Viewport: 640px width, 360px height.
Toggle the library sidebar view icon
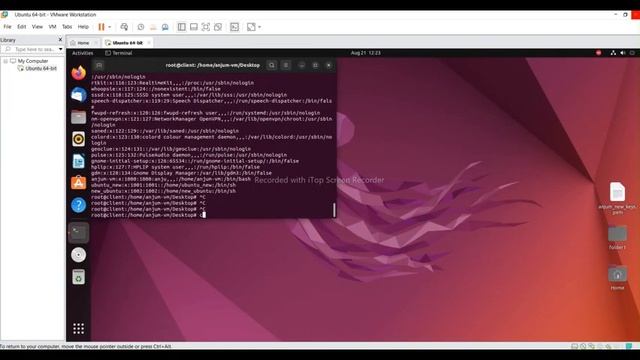click(182, 27)
